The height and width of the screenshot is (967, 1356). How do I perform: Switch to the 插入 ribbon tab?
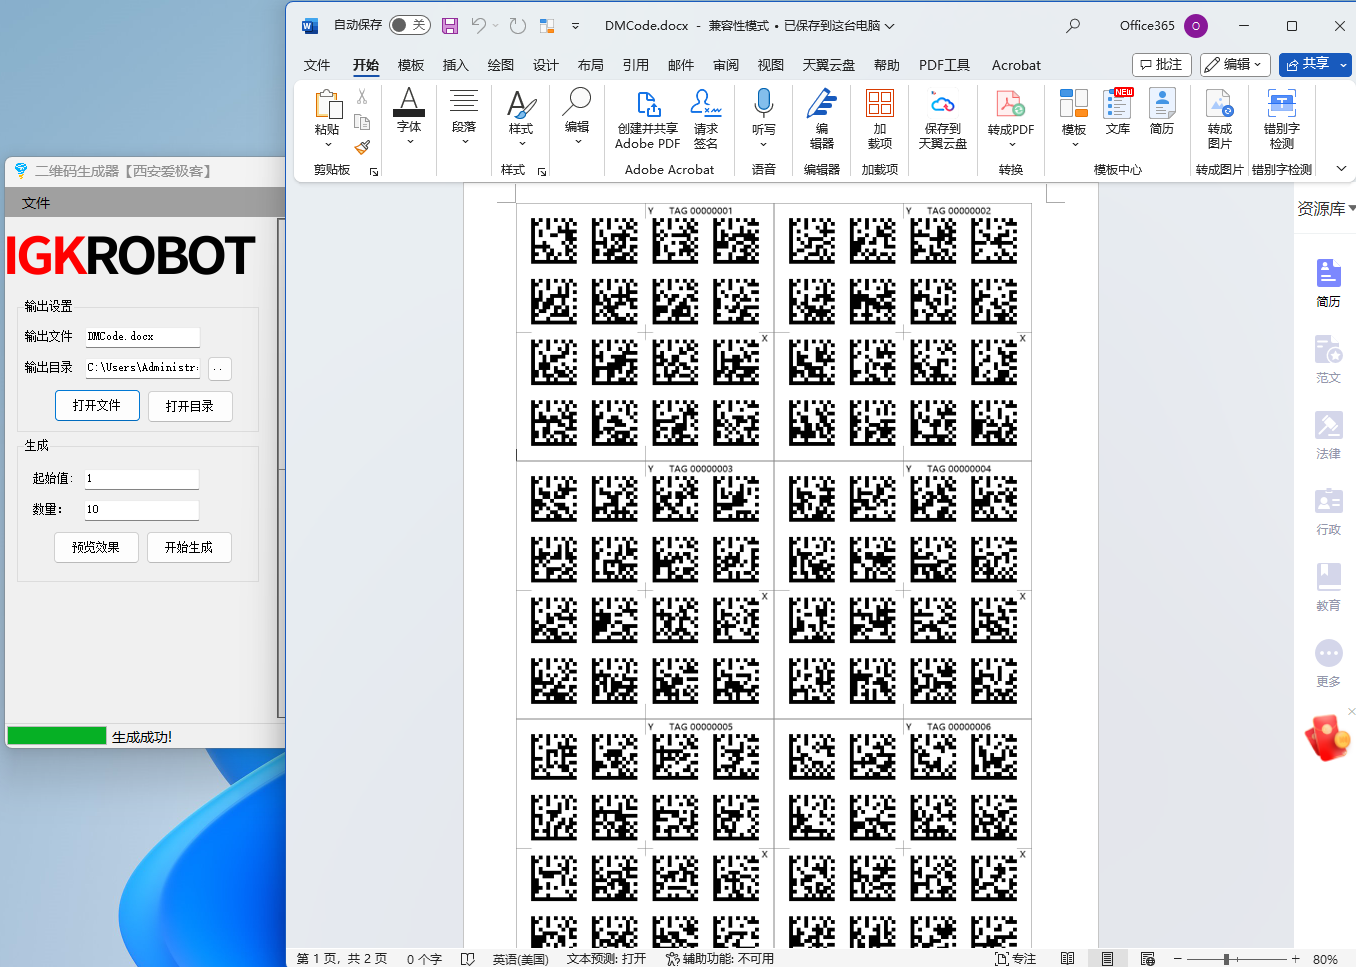pyautogui.click(x=455, y=65)
